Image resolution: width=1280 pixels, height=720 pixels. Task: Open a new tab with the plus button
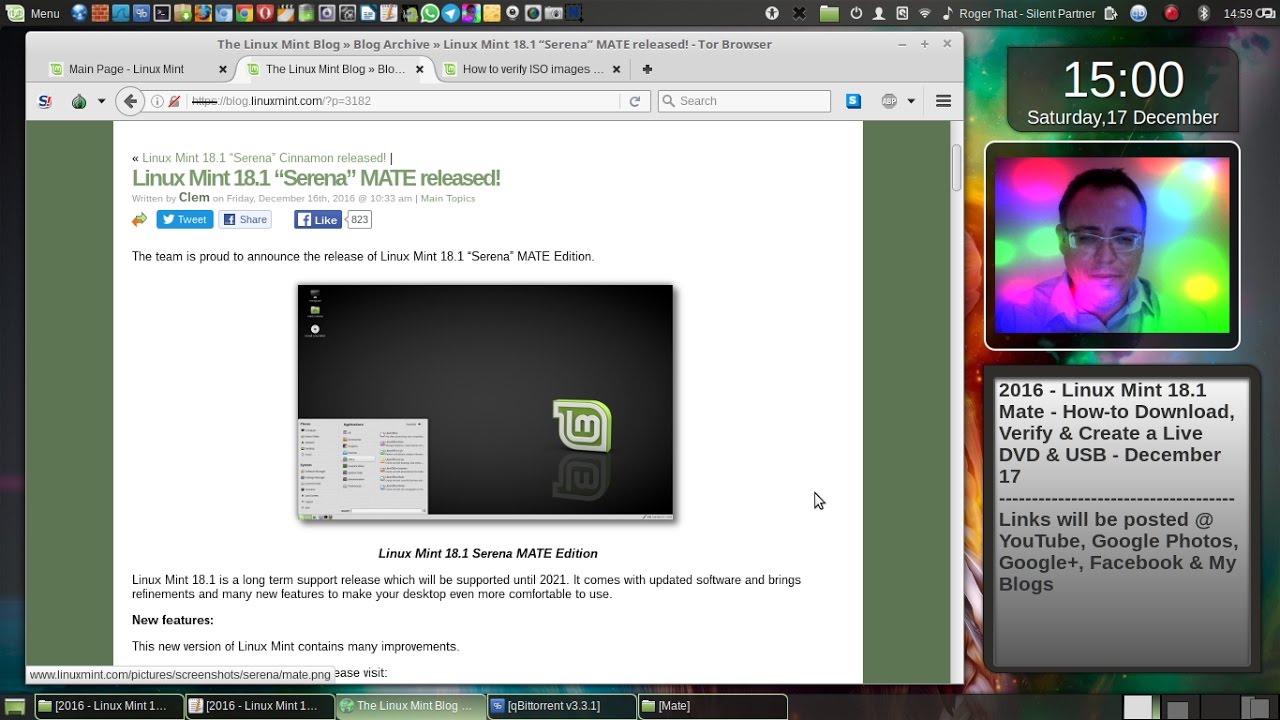point(647,69)
